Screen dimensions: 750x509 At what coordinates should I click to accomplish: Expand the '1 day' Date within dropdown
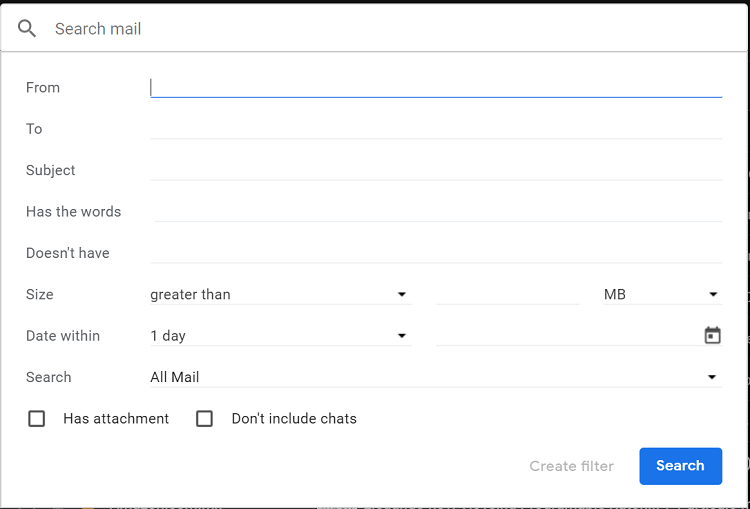click(x=279, y=336)
